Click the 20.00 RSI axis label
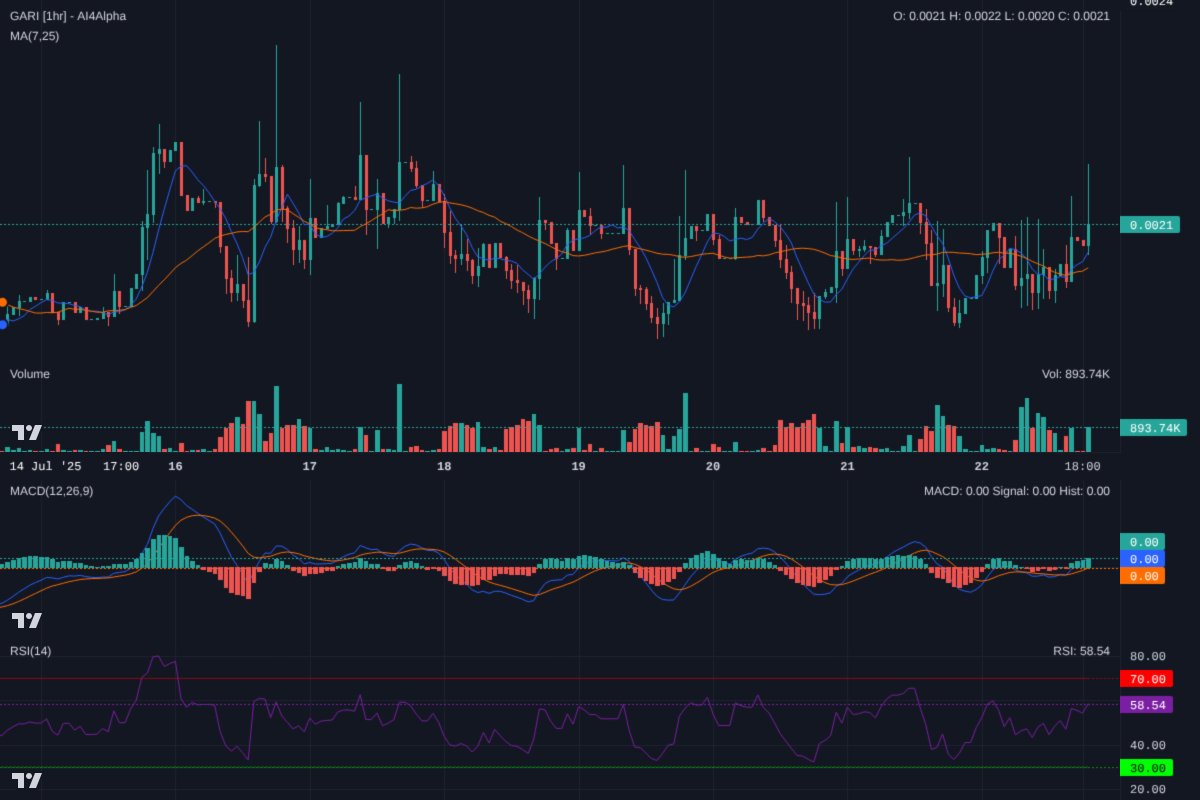 point(1148,790)
